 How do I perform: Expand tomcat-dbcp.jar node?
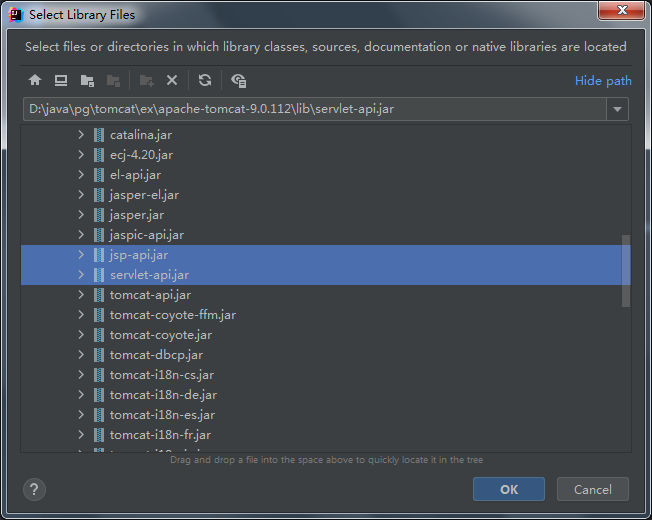(x=81, y=355)
